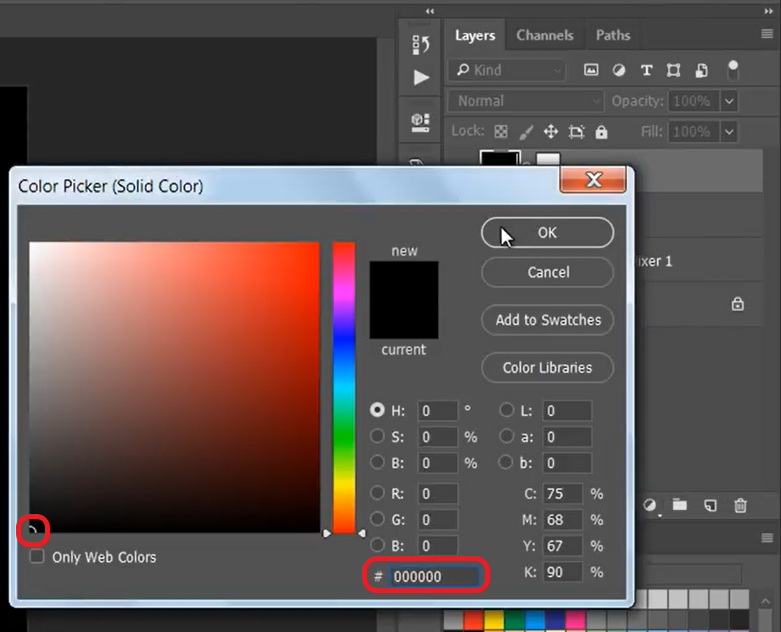Filter layers by adjustment layers icon
Screen dimensions: 781x632
tap(619, 70)
